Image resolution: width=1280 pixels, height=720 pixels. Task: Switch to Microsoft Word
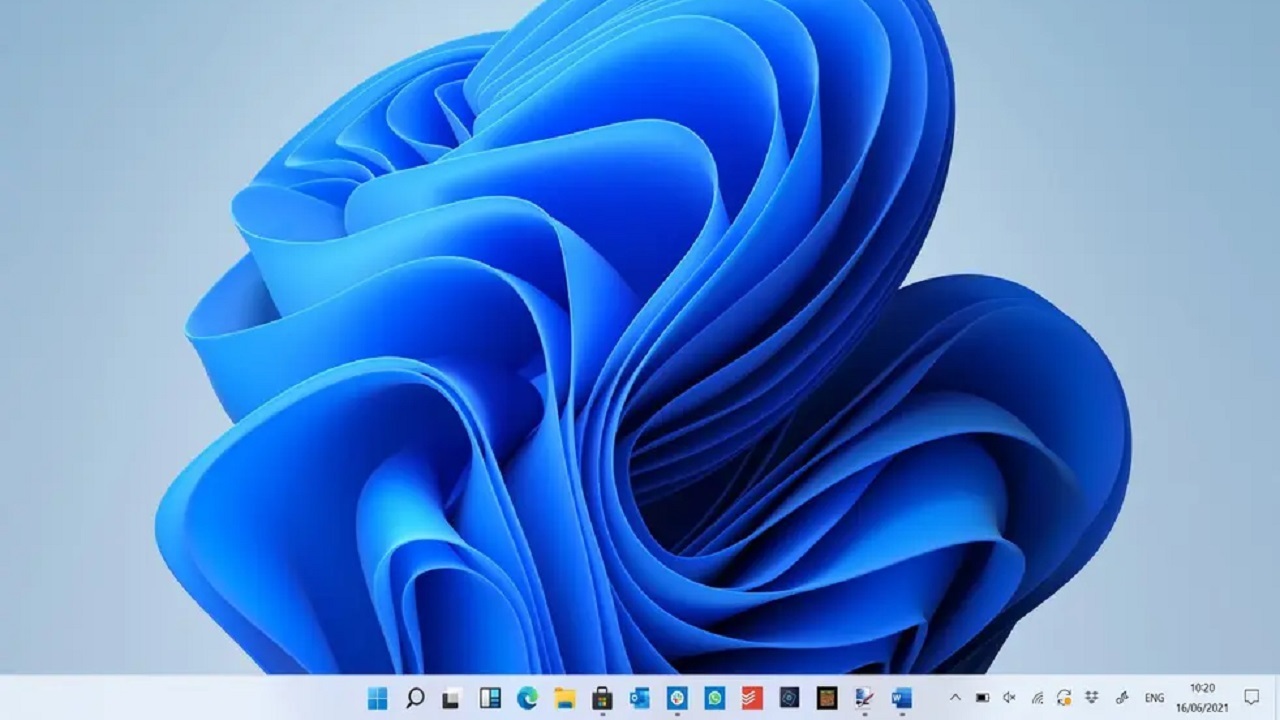click(x=902, y=698)
